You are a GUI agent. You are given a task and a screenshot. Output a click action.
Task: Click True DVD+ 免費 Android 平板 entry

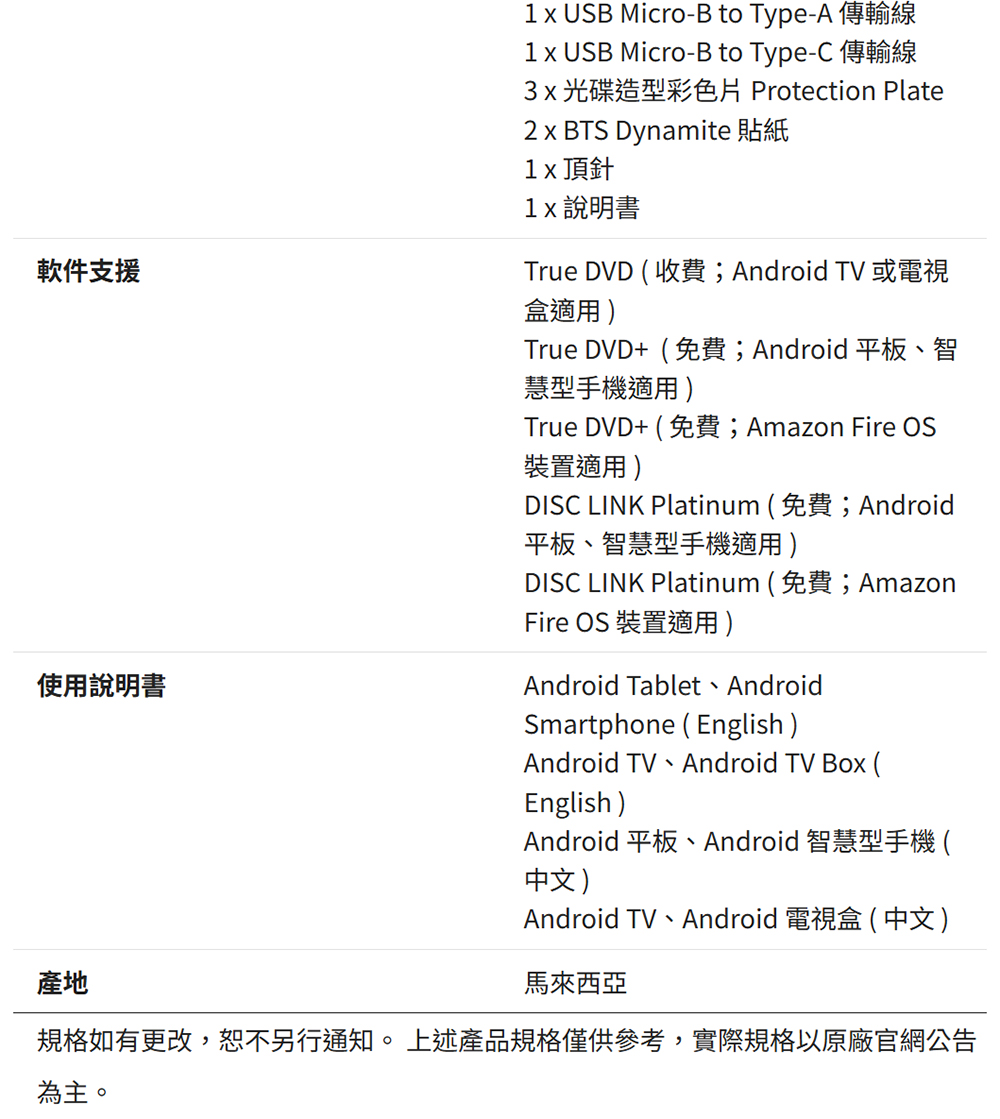pos(740,368)
